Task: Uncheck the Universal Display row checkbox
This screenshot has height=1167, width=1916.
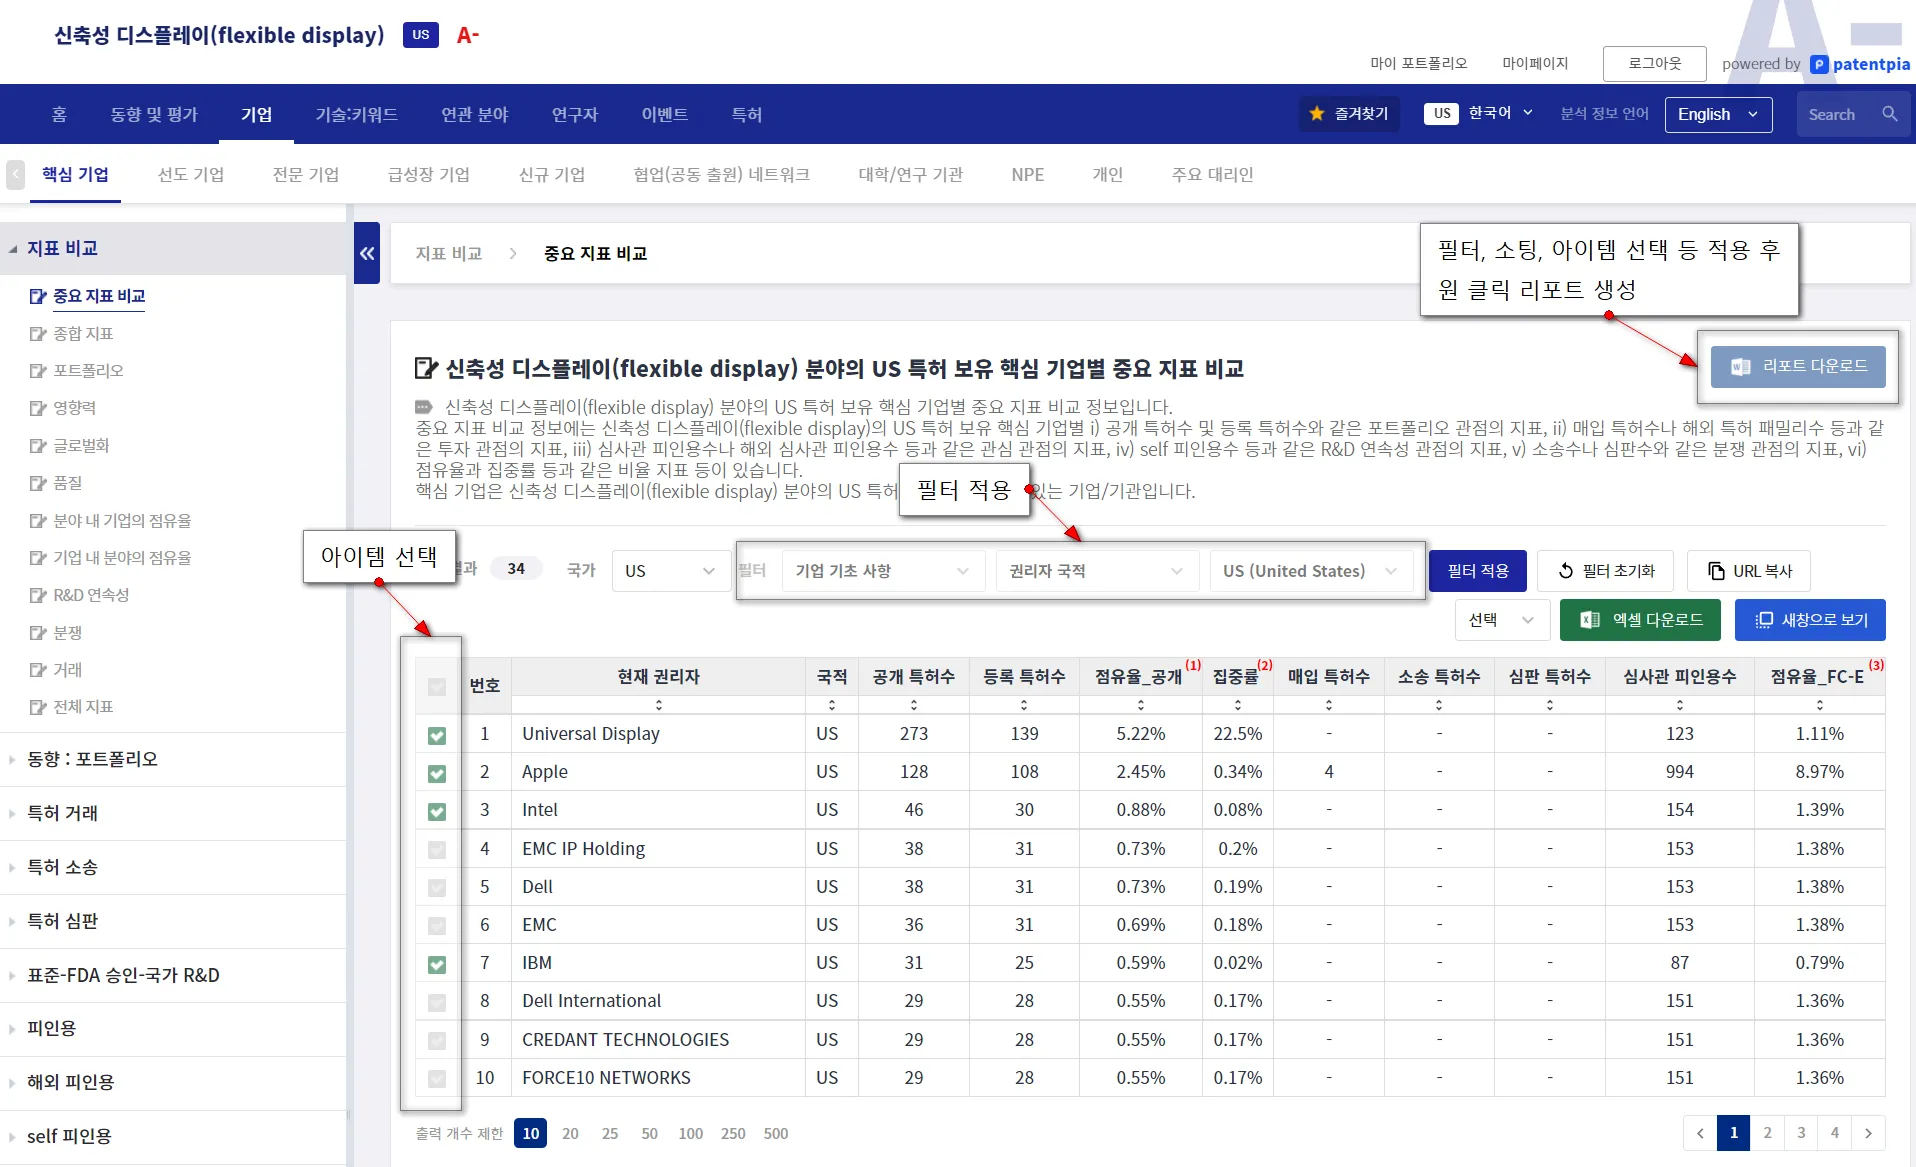Action: tap(437, 736)
